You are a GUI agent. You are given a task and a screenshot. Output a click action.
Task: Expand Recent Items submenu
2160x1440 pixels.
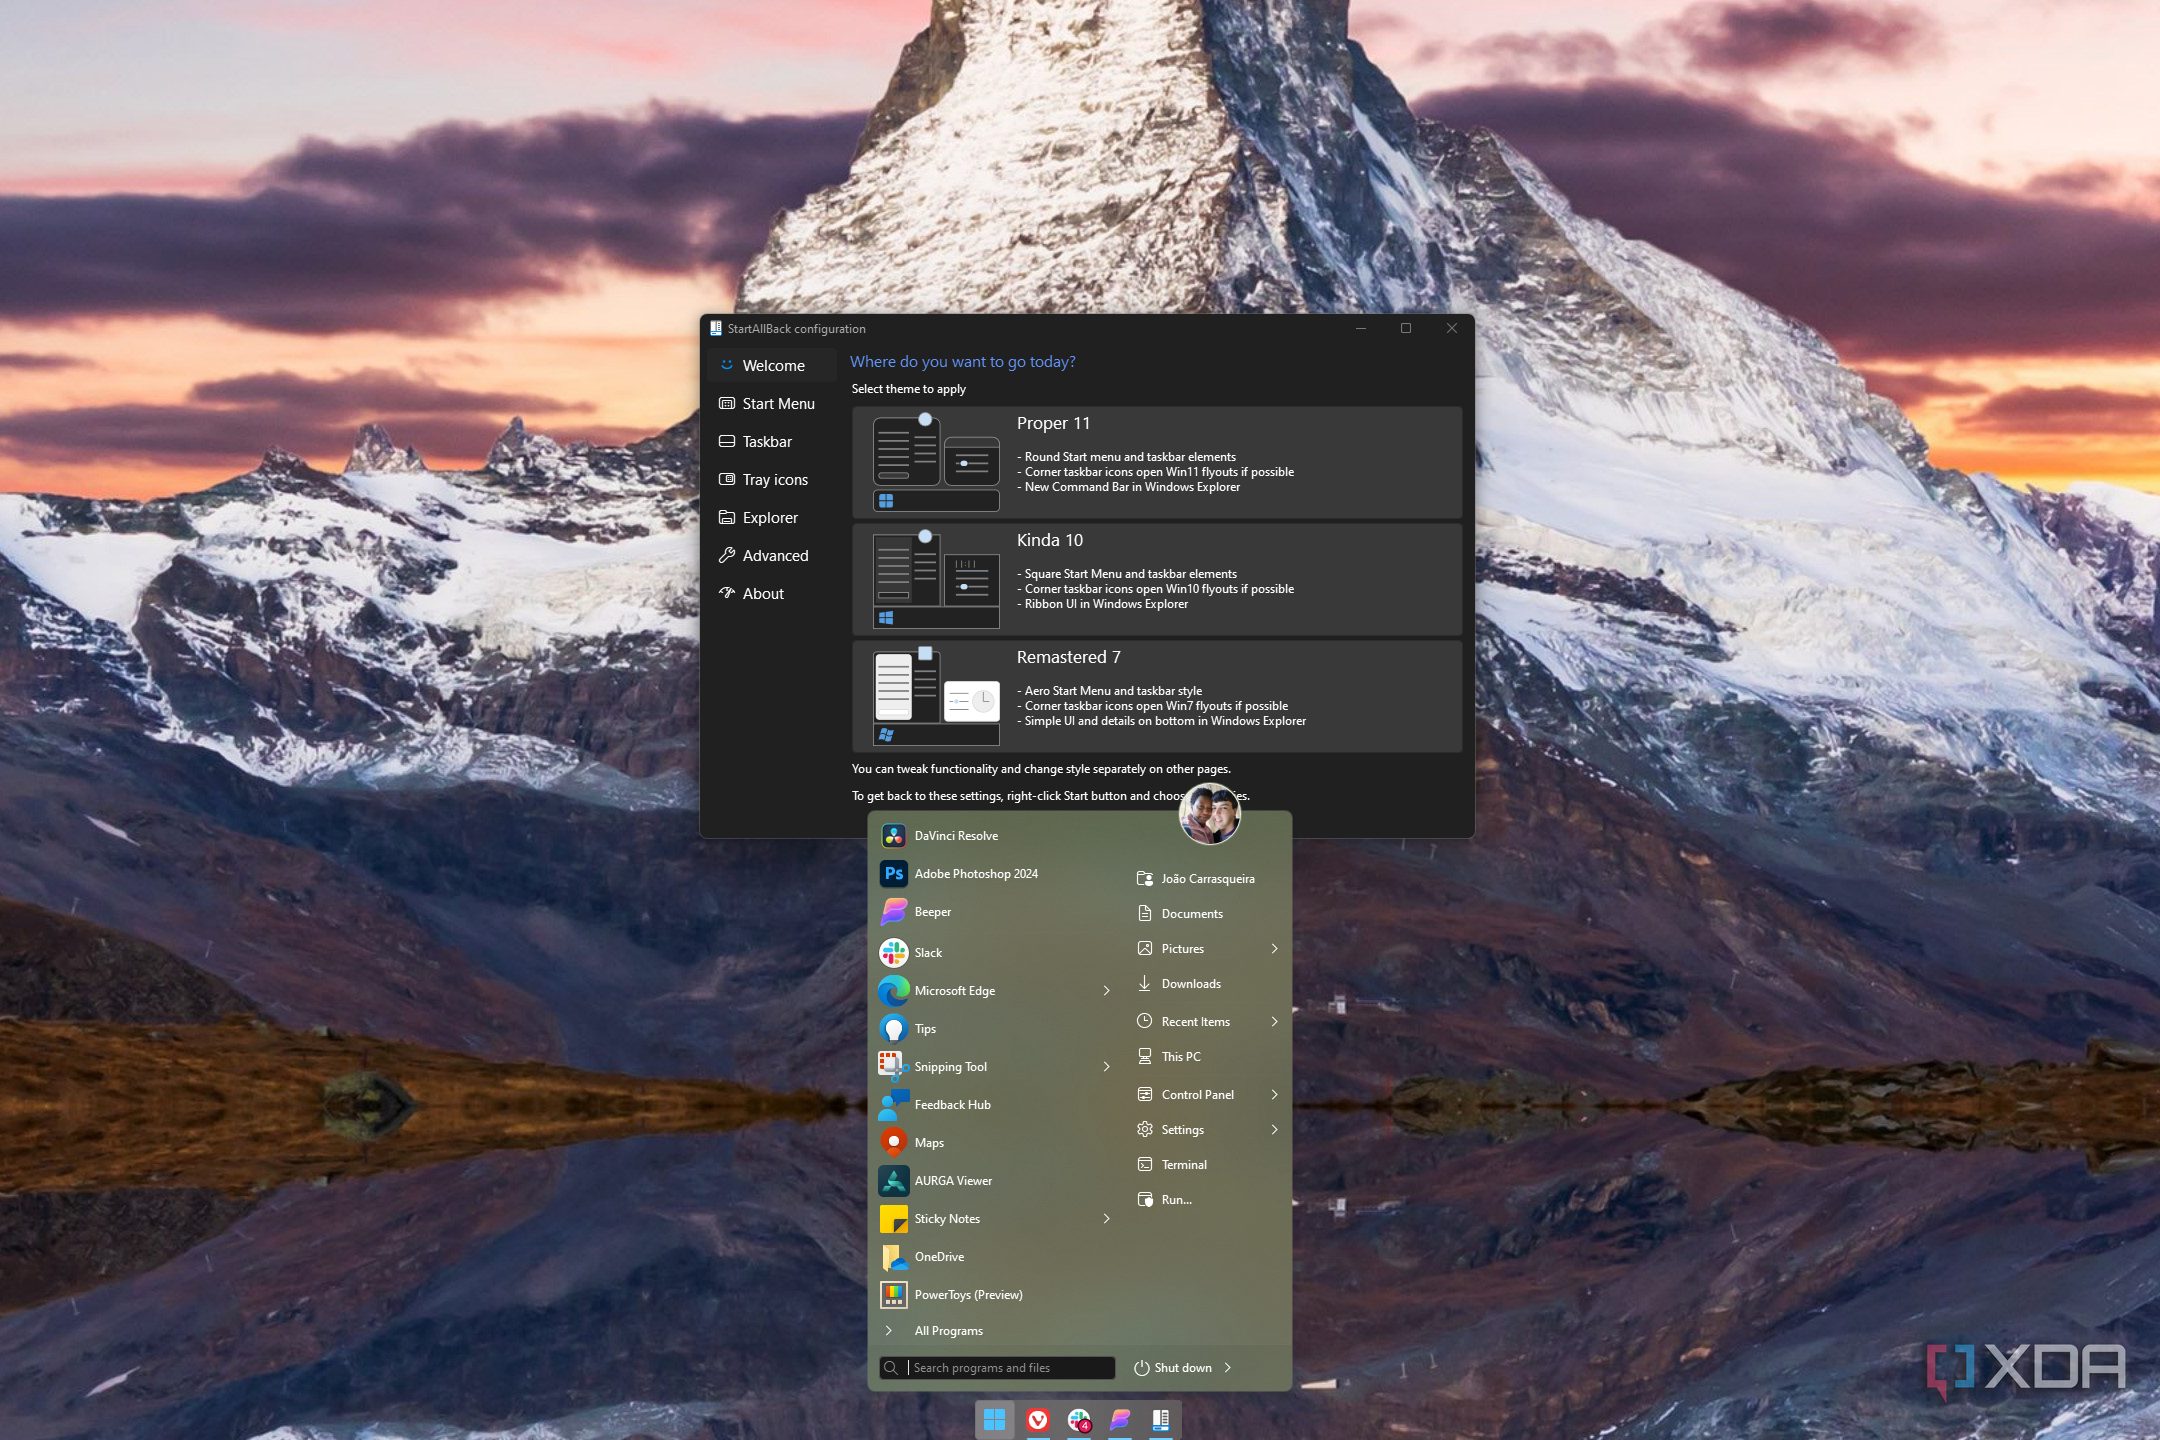(x=1273, y=1021)
